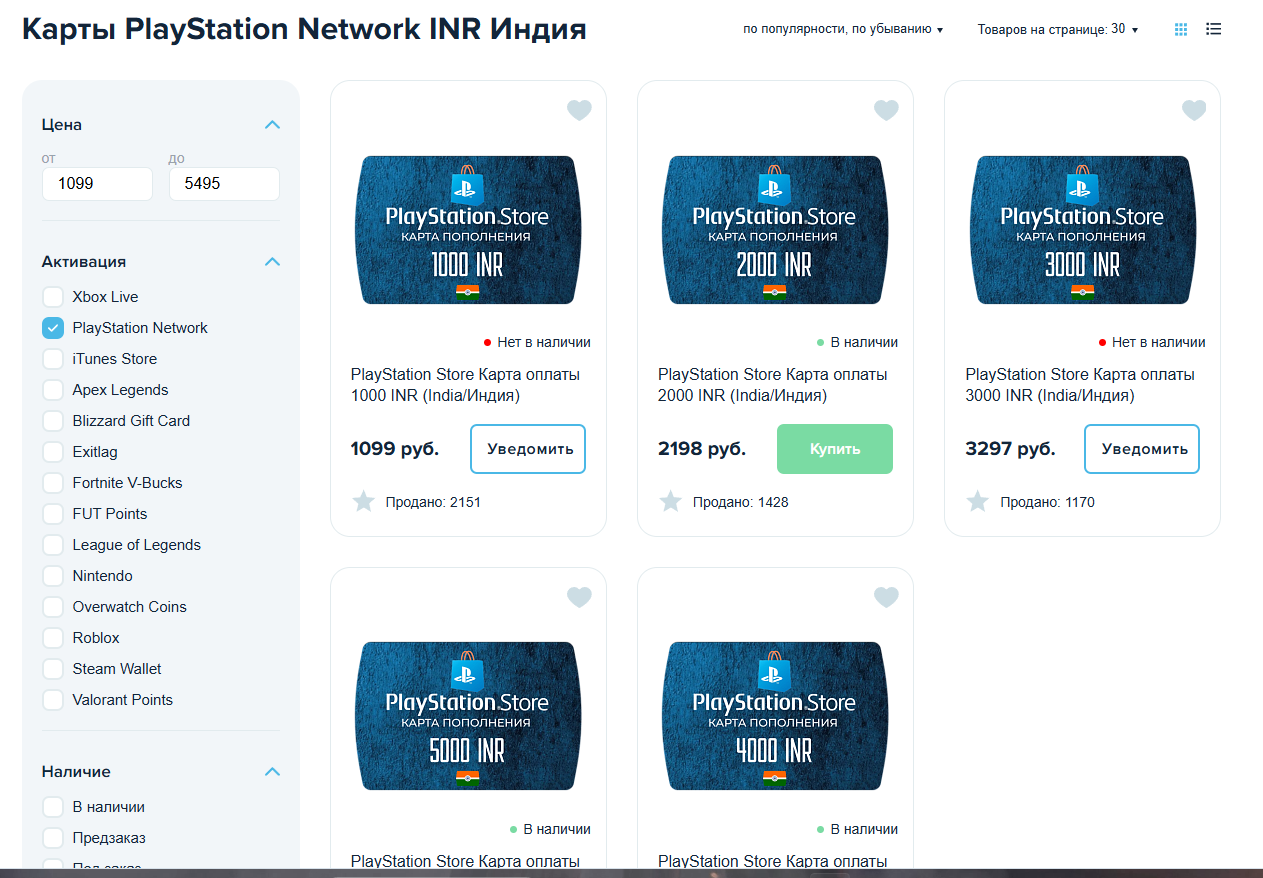Add 3000 INR card to favorites
Viewport: 1263px width, 878px height.
(1194, 110)
